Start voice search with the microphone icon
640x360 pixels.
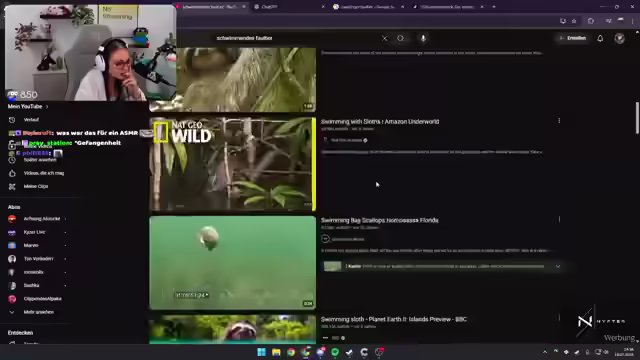point(423,38)
